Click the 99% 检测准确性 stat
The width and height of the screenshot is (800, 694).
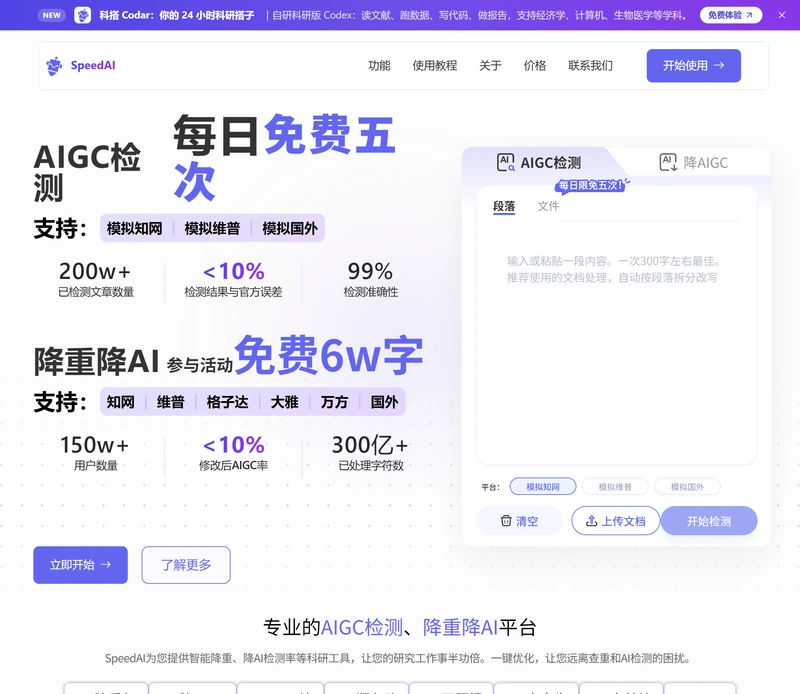pos(370,279)
